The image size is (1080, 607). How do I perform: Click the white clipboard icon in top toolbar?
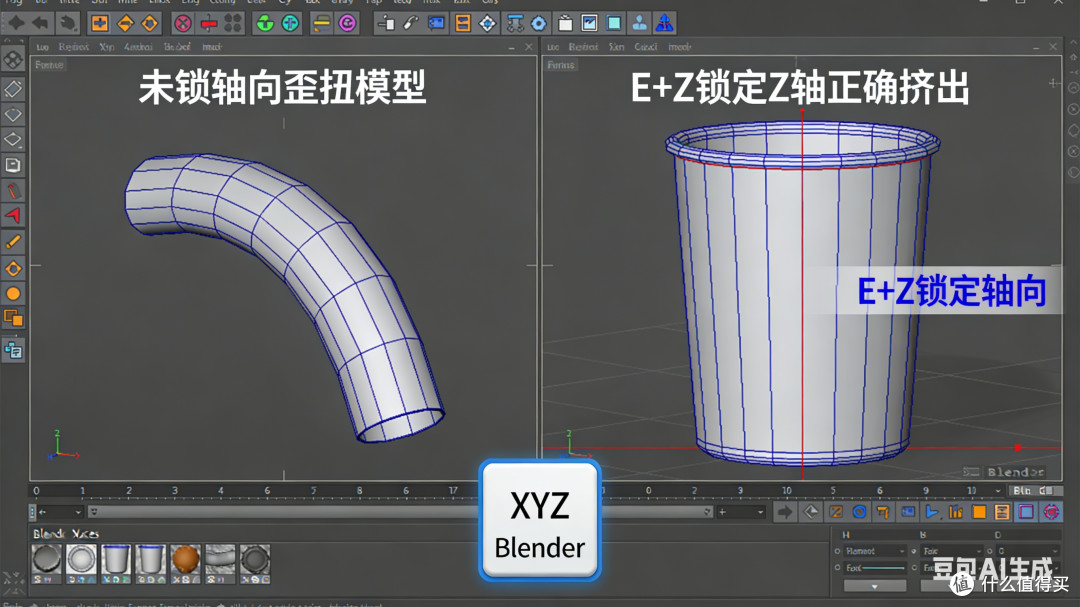tap(565, 23)
